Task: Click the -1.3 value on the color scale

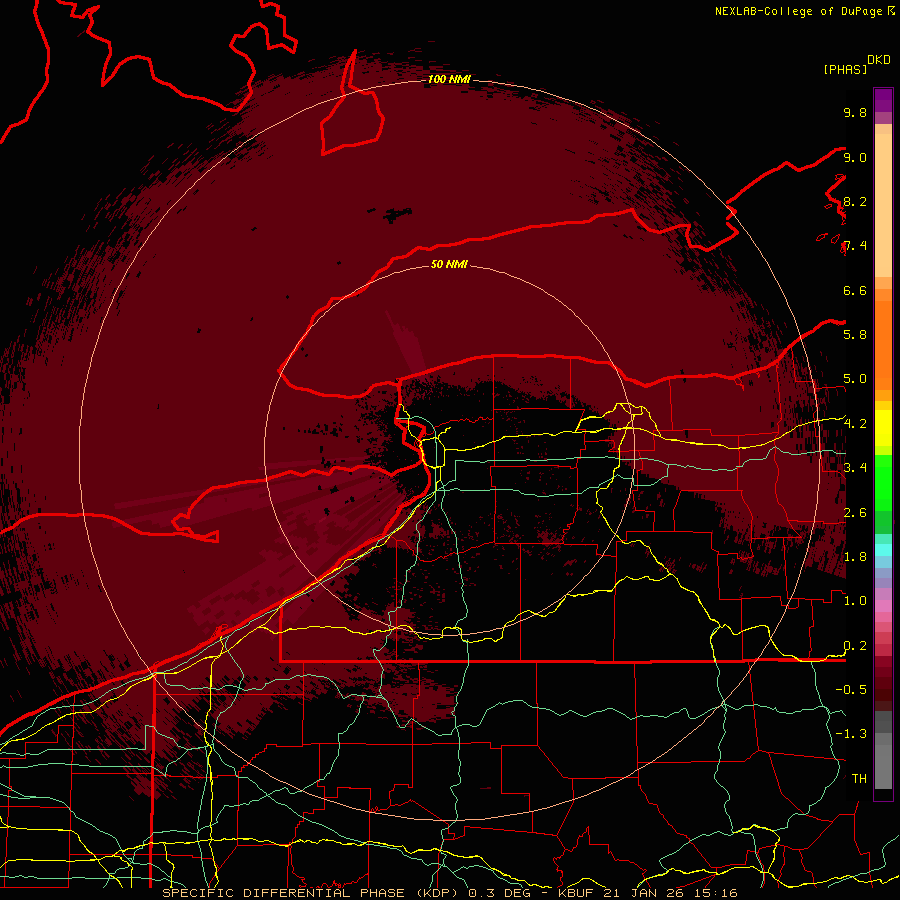Action: (x=851, y=734)
